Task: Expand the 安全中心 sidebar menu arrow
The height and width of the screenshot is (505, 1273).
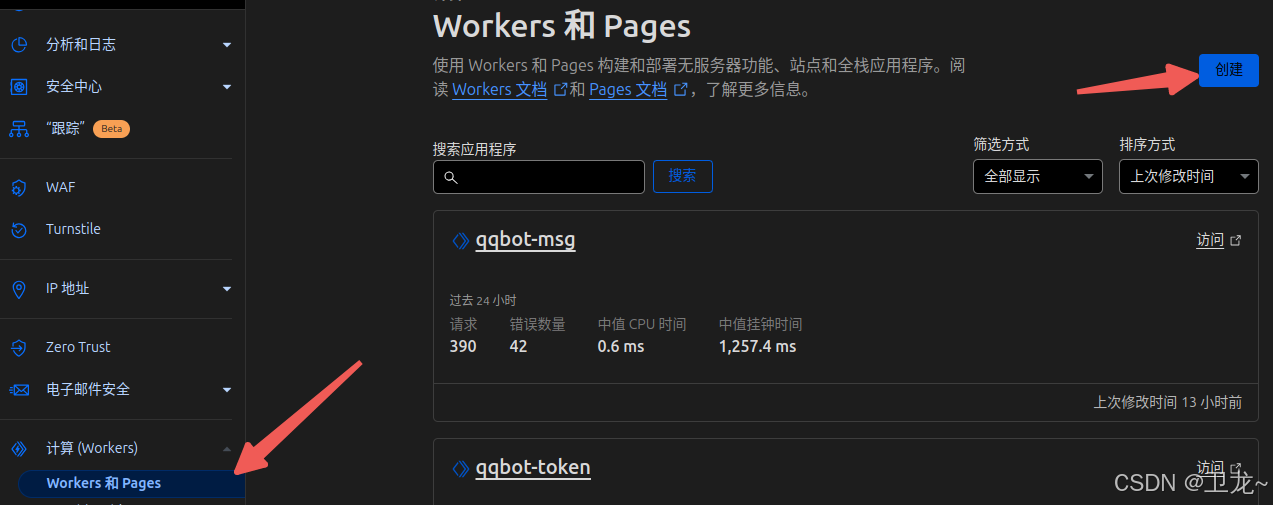Action: tap(227, 87)
